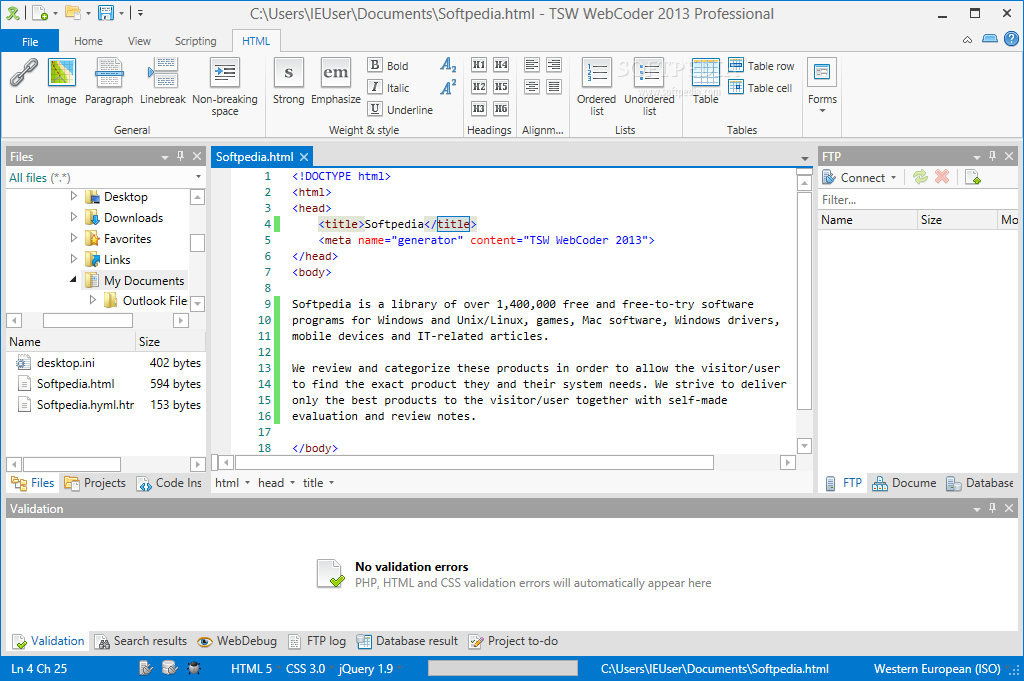
Task: Expand the Outlook Files folder node
Action: pos(93,300)
